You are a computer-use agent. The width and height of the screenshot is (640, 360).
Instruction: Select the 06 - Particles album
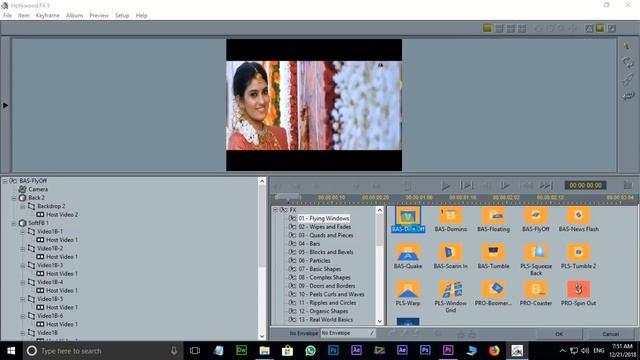pyautogui.click(x=314, y=260)
